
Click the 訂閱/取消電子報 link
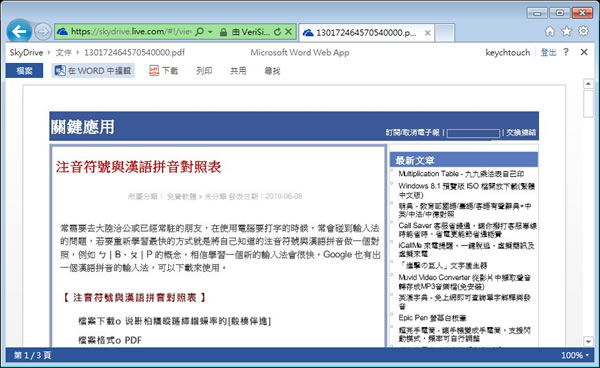click(412, 133)
